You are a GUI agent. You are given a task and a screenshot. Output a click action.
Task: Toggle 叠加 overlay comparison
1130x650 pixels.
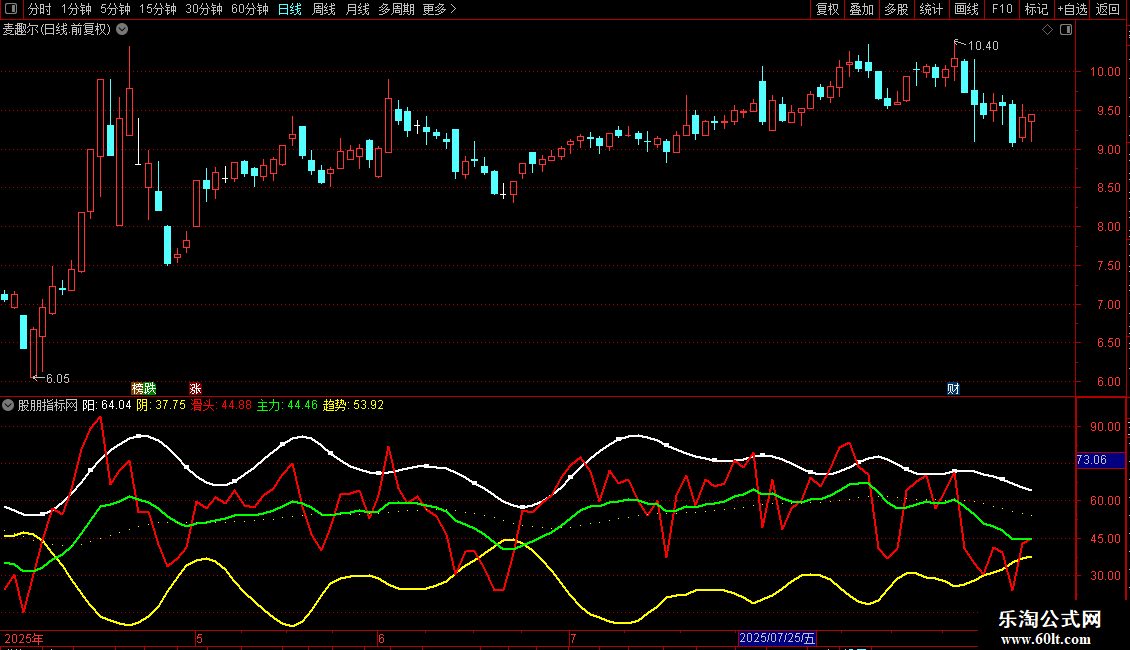point(861,9)
